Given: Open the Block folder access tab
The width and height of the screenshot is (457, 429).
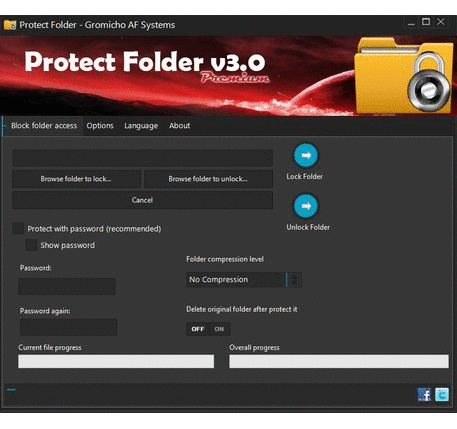Looking at the screenshot, I should coord(44,126).
